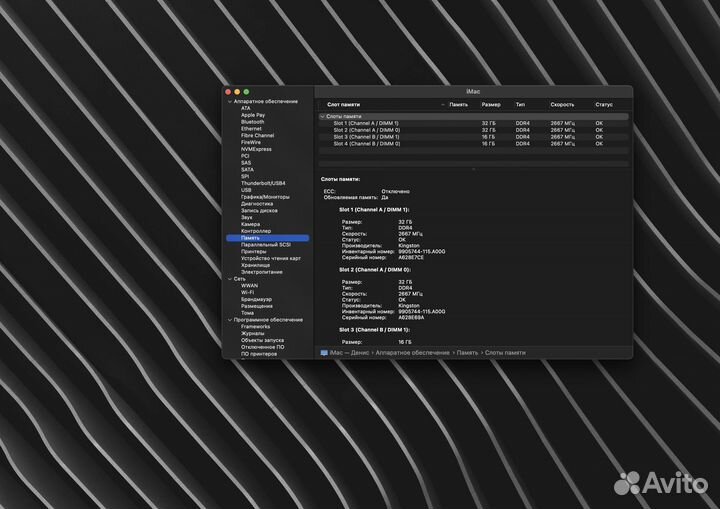Open NVMExpress in the sidebar
Screen dimensions: 720x509
(256, 149)
